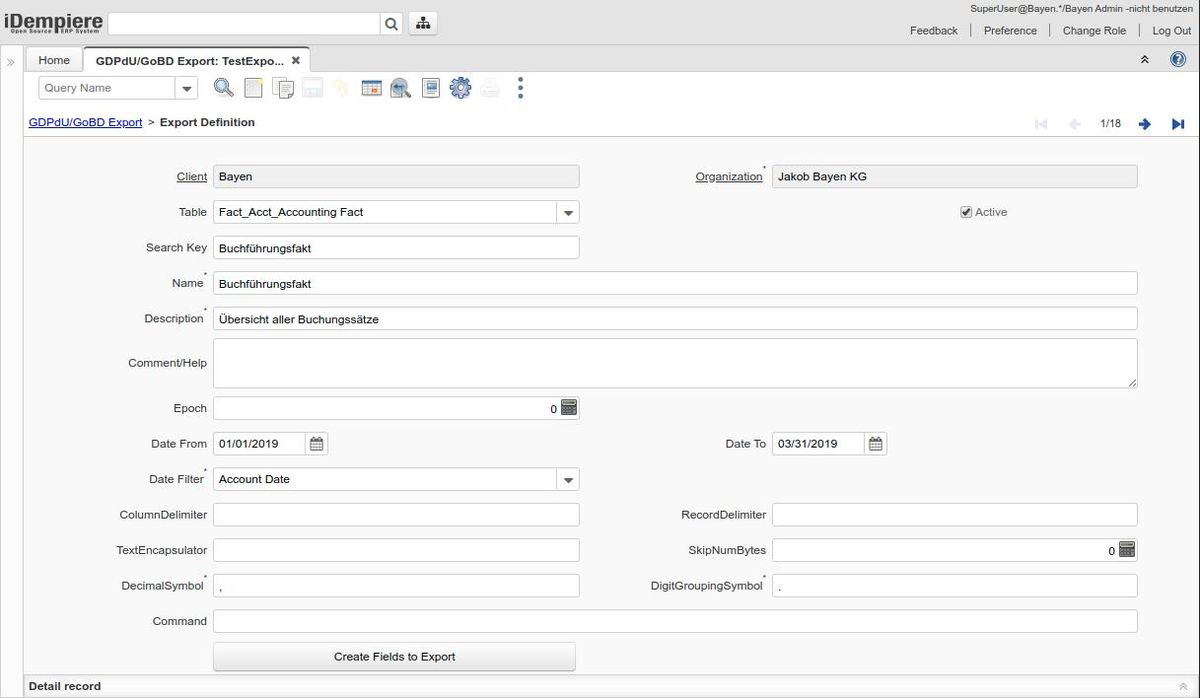Toggle grid view in the toolbar
The image size is (1200, 698).
(x=371, y=88)
